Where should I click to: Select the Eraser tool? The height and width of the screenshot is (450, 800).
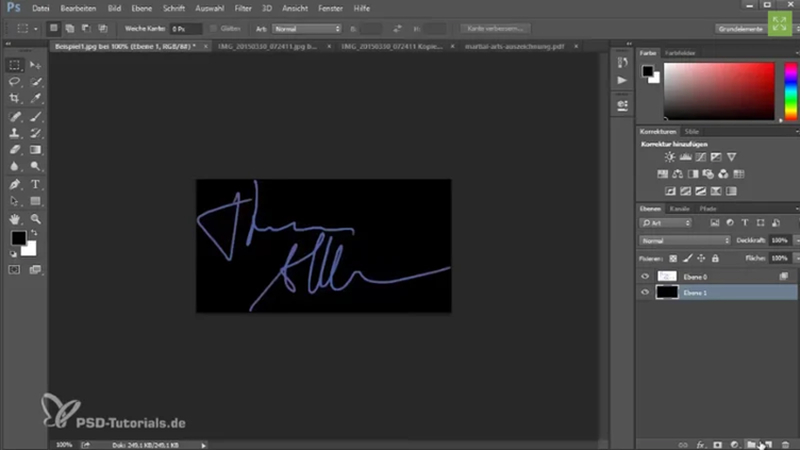(14, 150)
